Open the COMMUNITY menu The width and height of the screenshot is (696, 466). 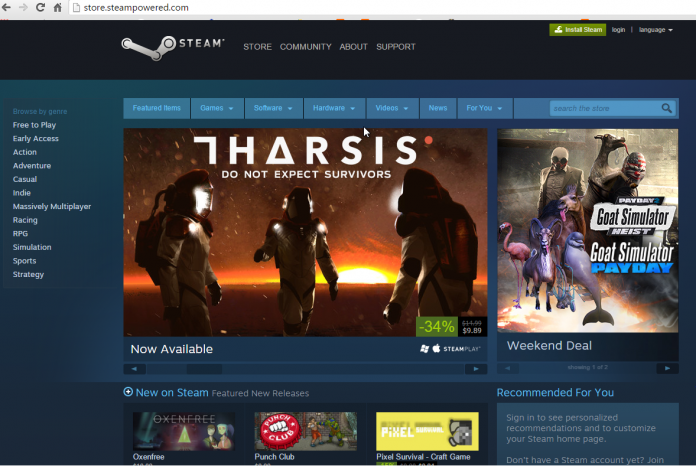tap(305, 47)
